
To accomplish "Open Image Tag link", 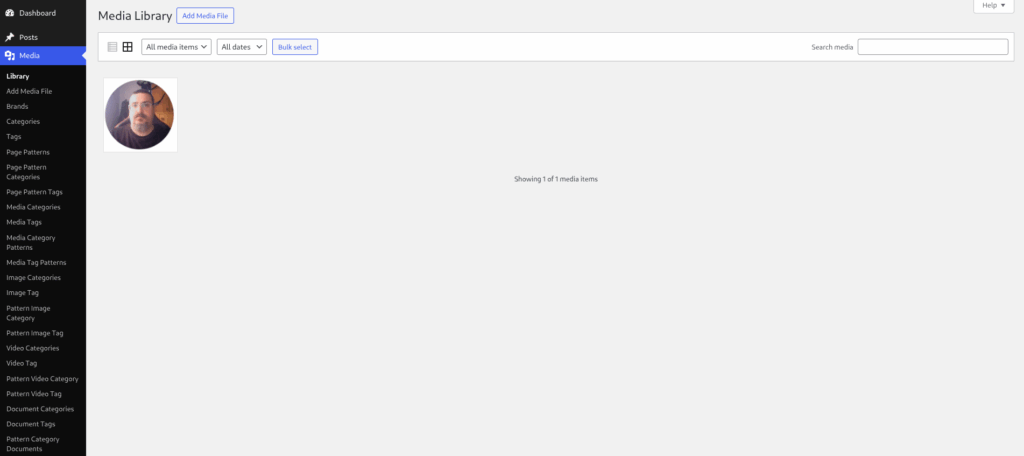I will click(x=23, y=293).
